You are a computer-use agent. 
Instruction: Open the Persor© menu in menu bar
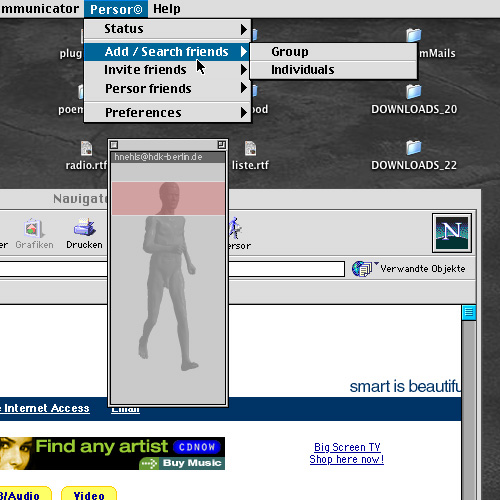[x=116, y=9]
